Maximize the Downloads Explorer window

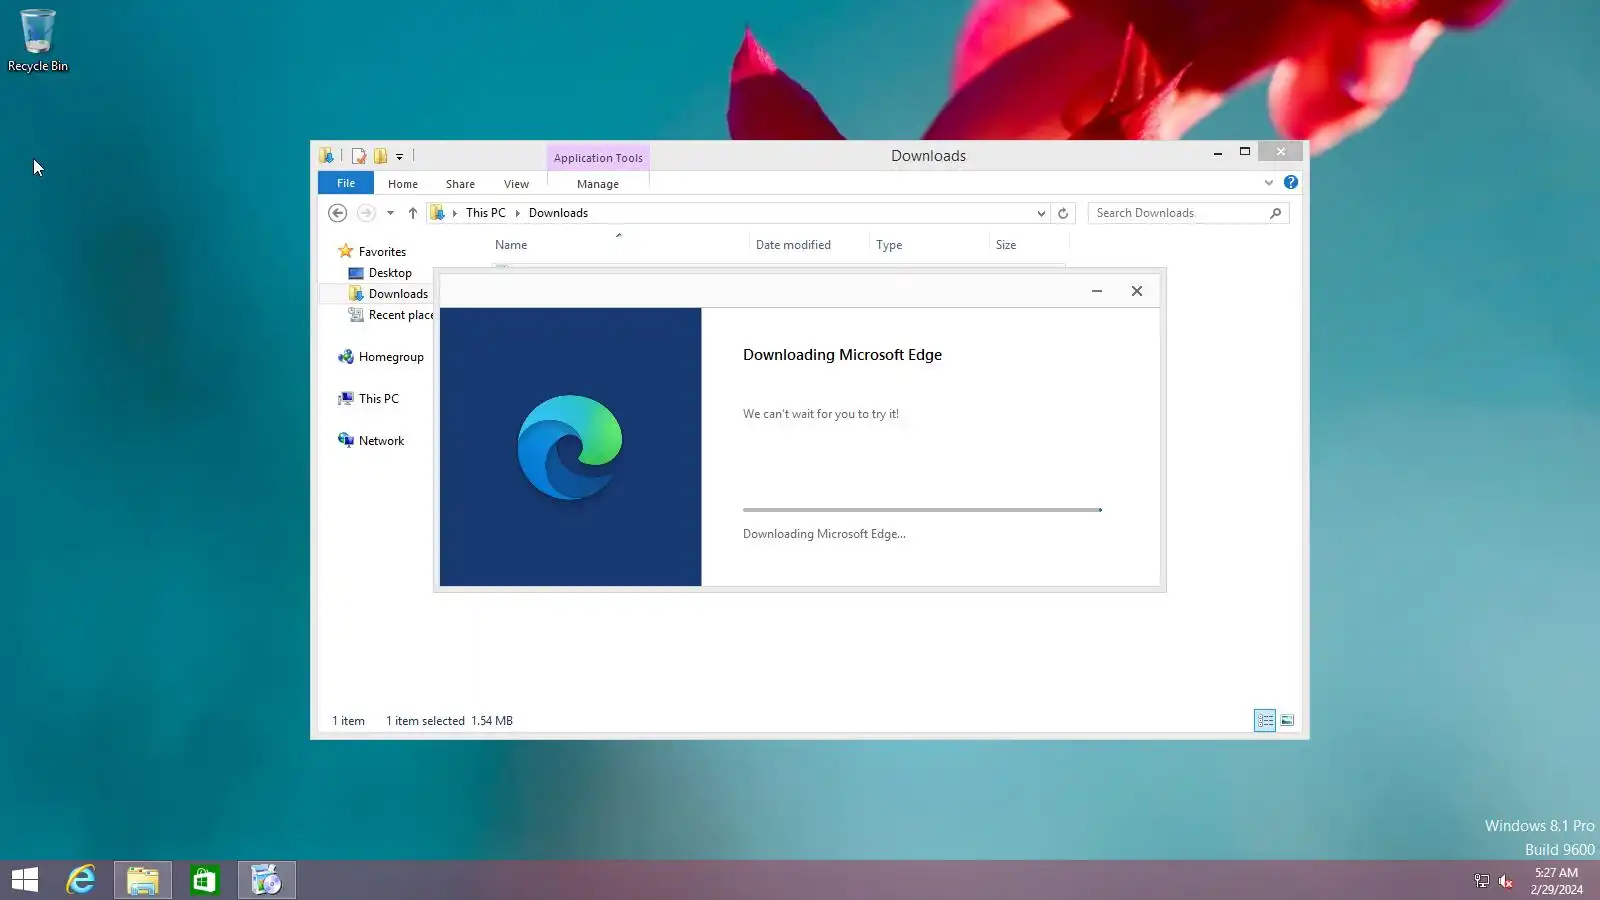(1245, 152)
